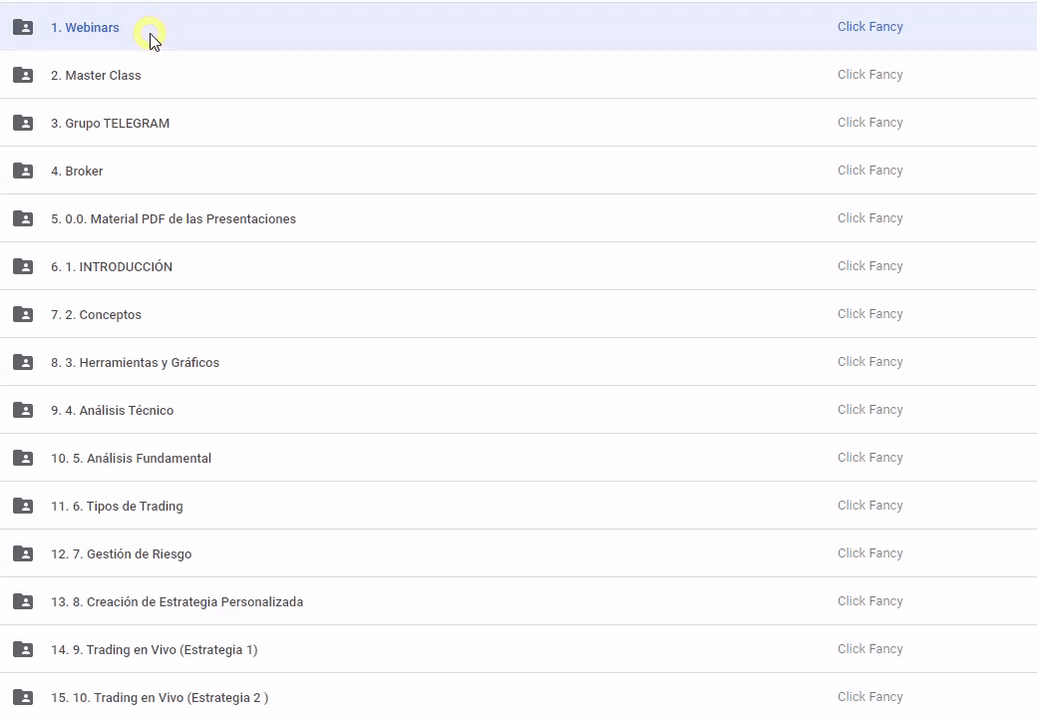Viewport: 1037px width, 720px height.
Task: Click the folder icon for Gestión de Riesgo
Action: pos(23,554)
